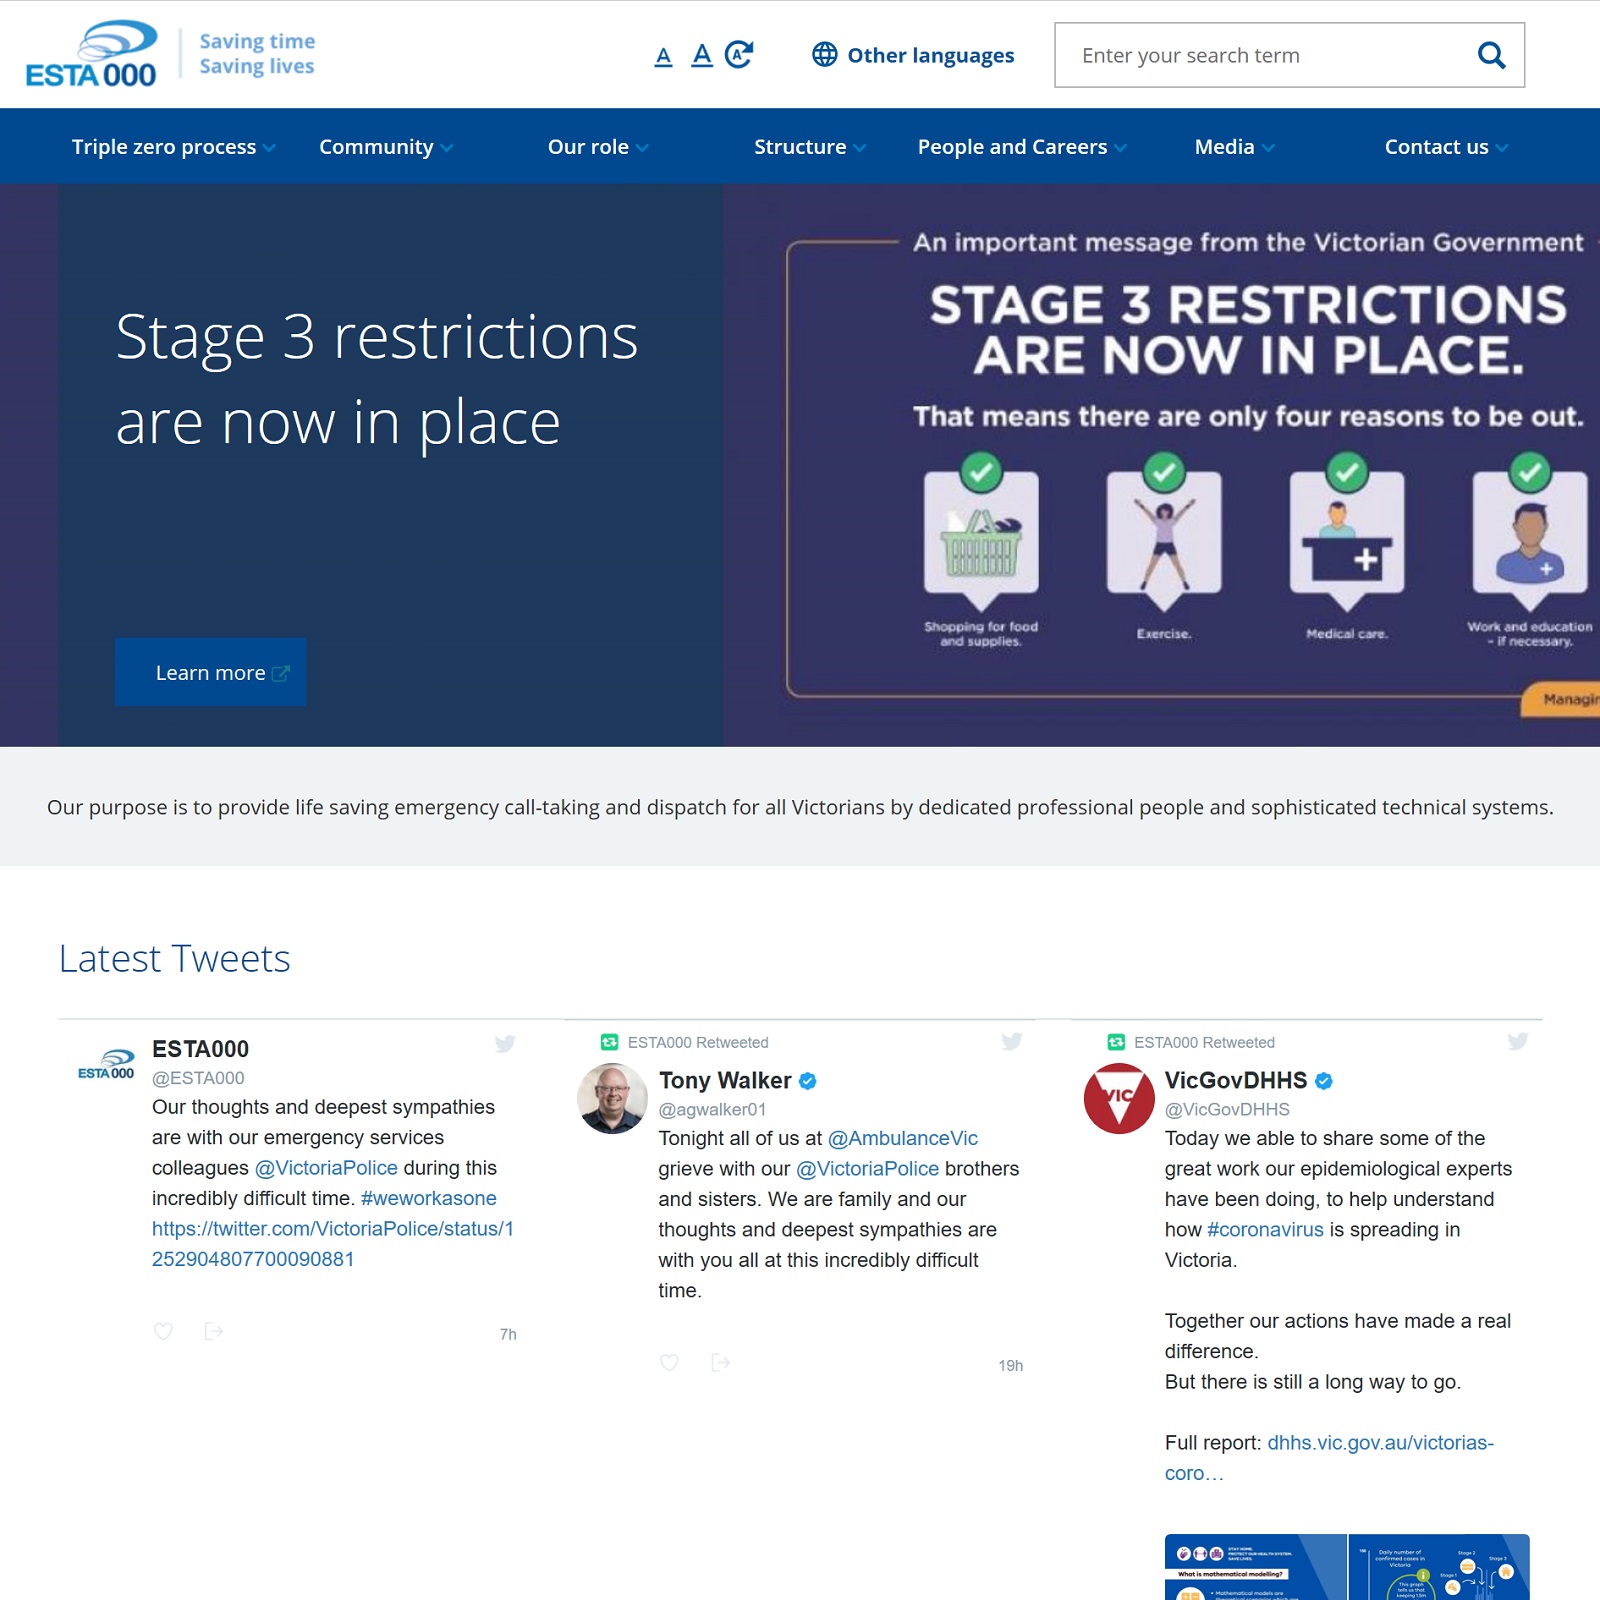This screenshot has height=1600, width=1600.
Task: Click the 19h timestamp on Tony Walker tweet
Action: point(1010,1365)
